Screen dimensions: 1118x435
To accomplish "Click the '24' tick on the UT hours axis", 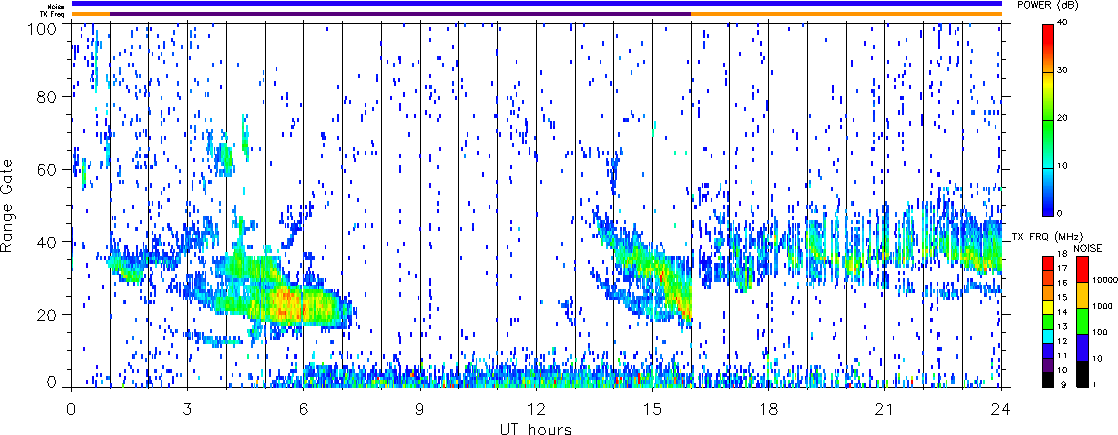I will 1001,408.
